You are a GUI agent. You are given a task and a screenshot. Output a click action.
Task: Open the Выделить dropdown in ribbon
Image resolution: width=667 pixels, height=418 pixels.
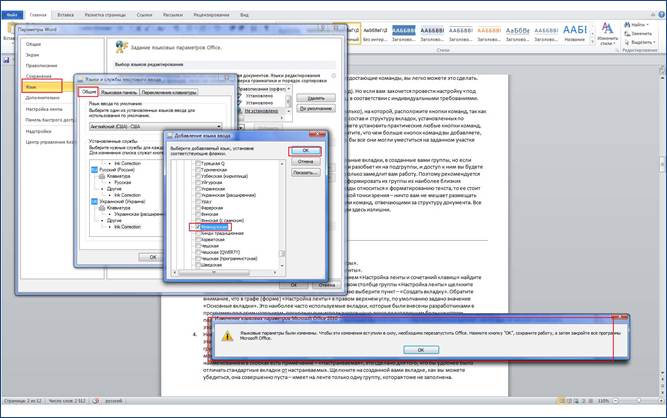pos(642,43)
